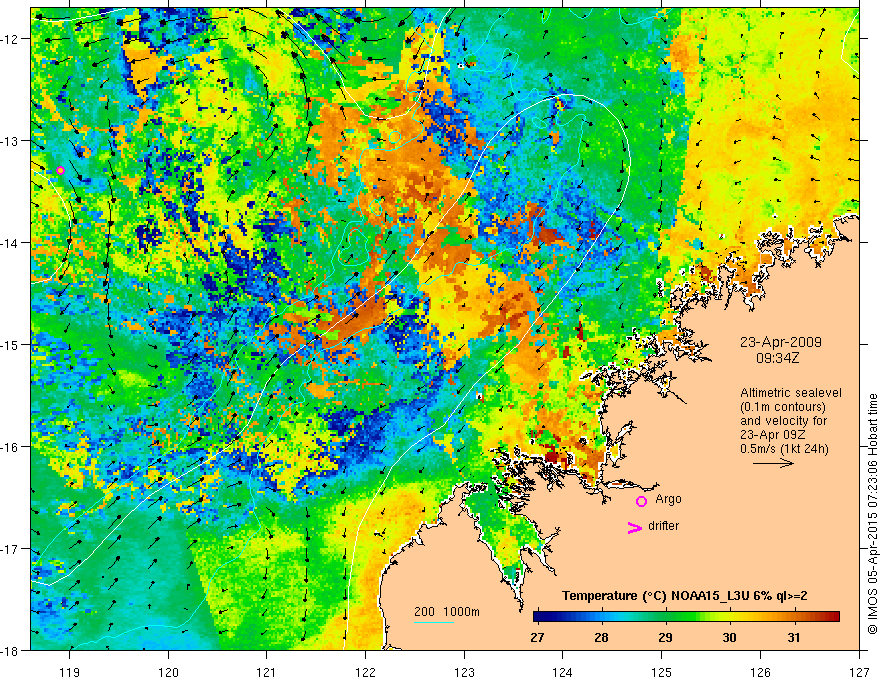
Task: Click the 'Temperature (°C) NOAA15_L3U 6% ql>=2' title
Action: 685,595
